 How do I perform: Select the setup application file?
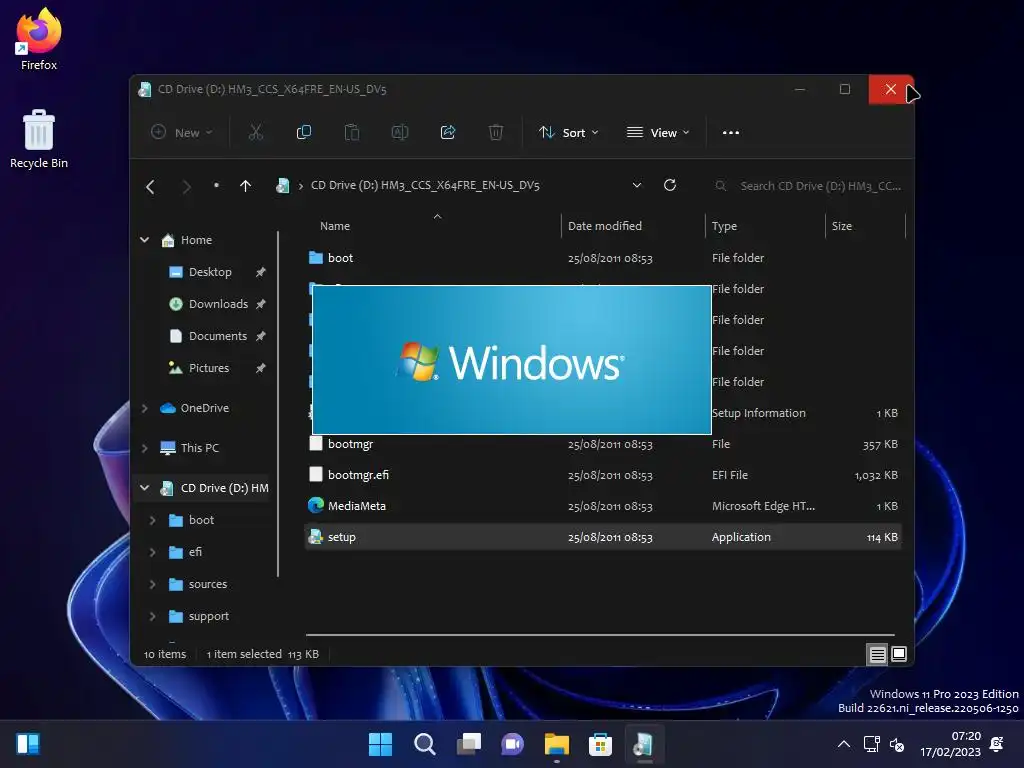pyautogui.click(x=603, y=537)
